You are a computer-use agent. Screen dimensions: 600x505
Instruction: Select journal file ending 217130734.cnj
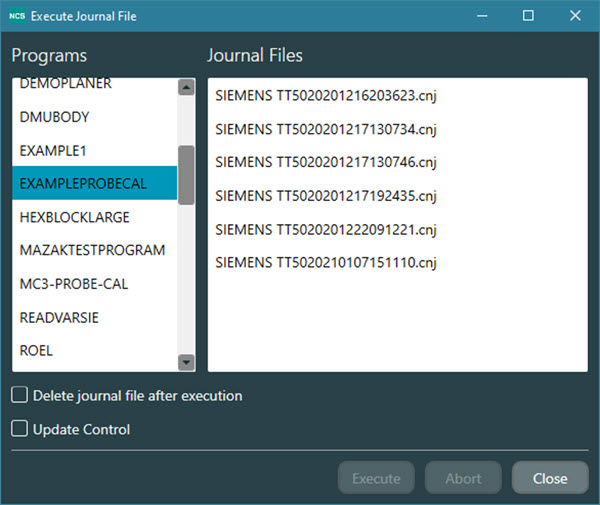coord(326,129)
